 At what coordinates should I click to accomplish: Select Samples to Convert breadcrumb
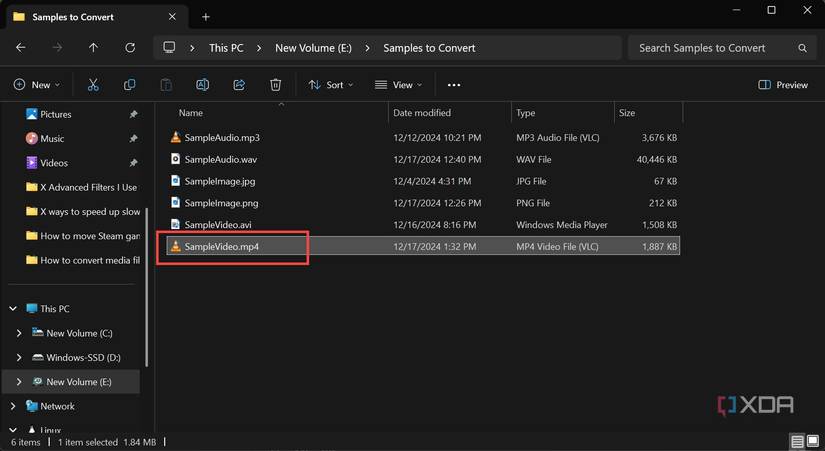pos(429,48)
